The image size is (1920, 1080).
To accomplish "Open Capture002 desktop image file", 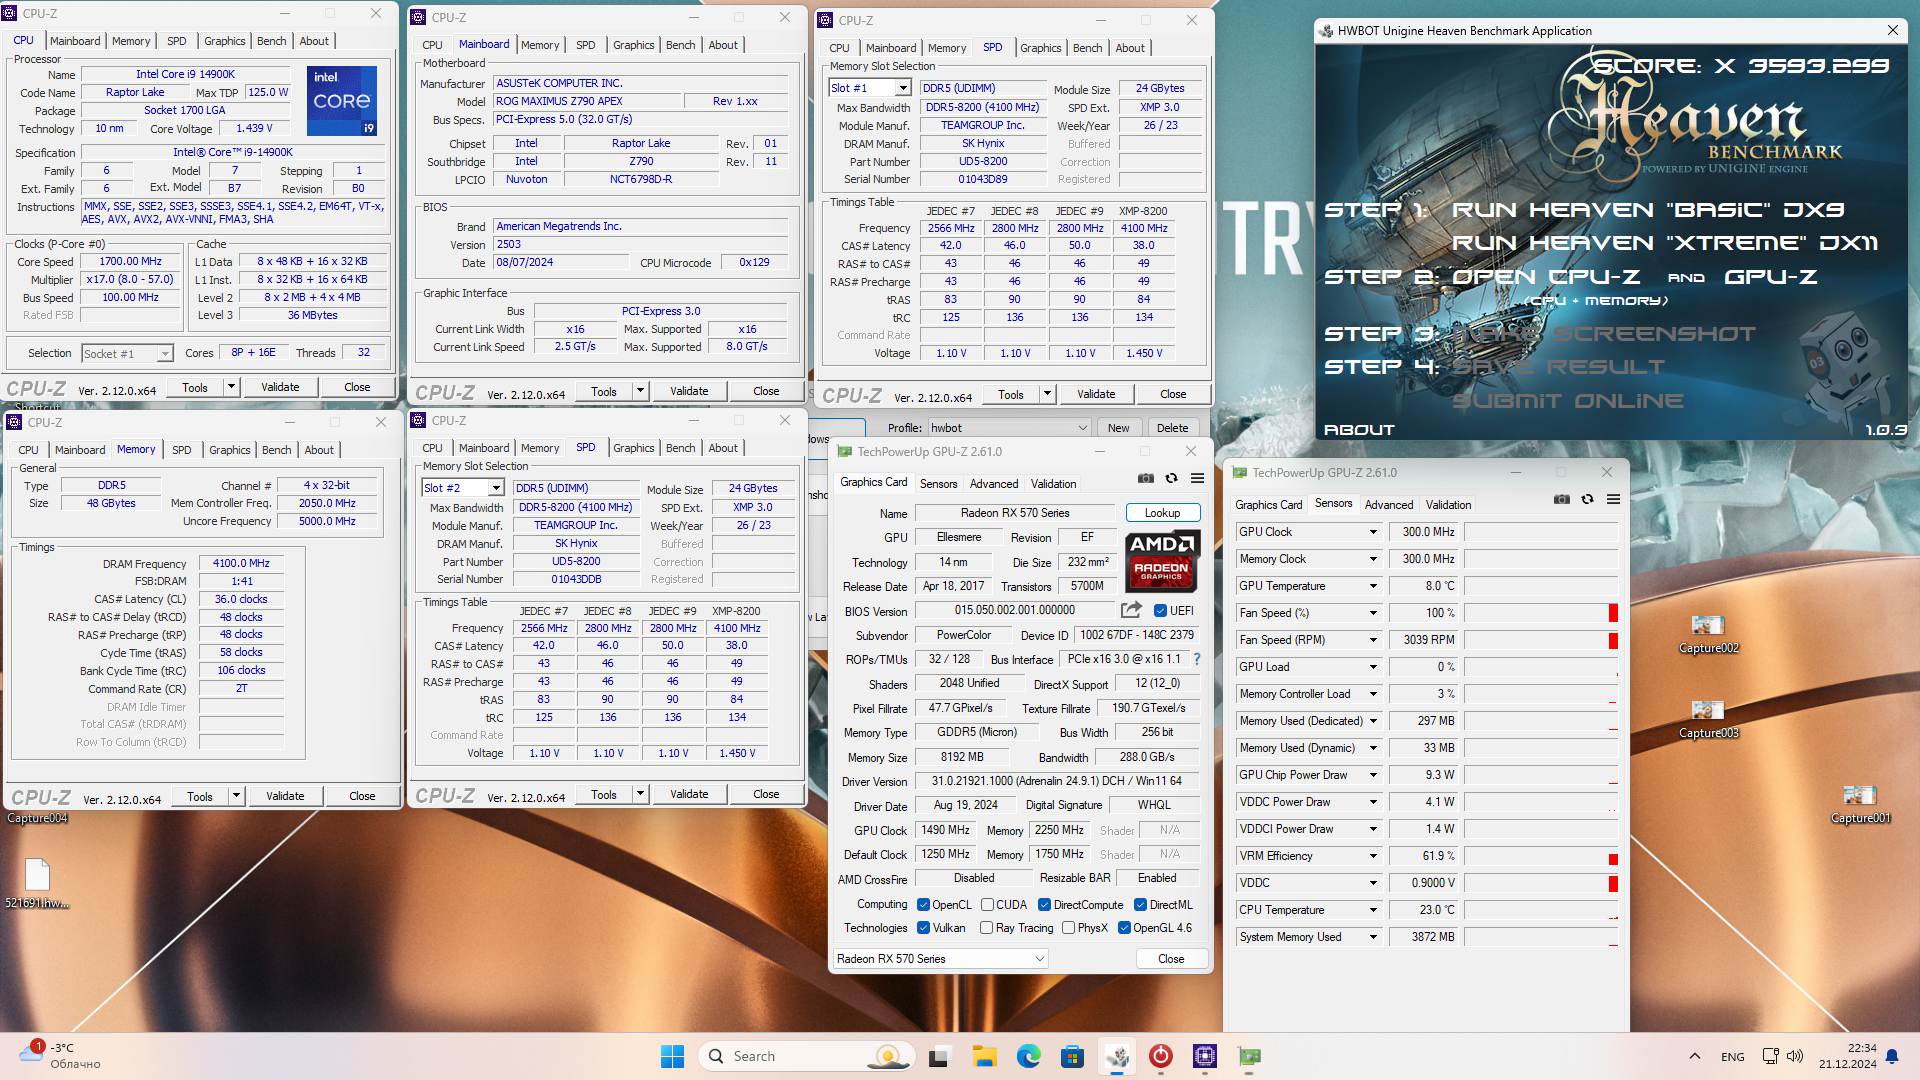I will coord(1708,634).
